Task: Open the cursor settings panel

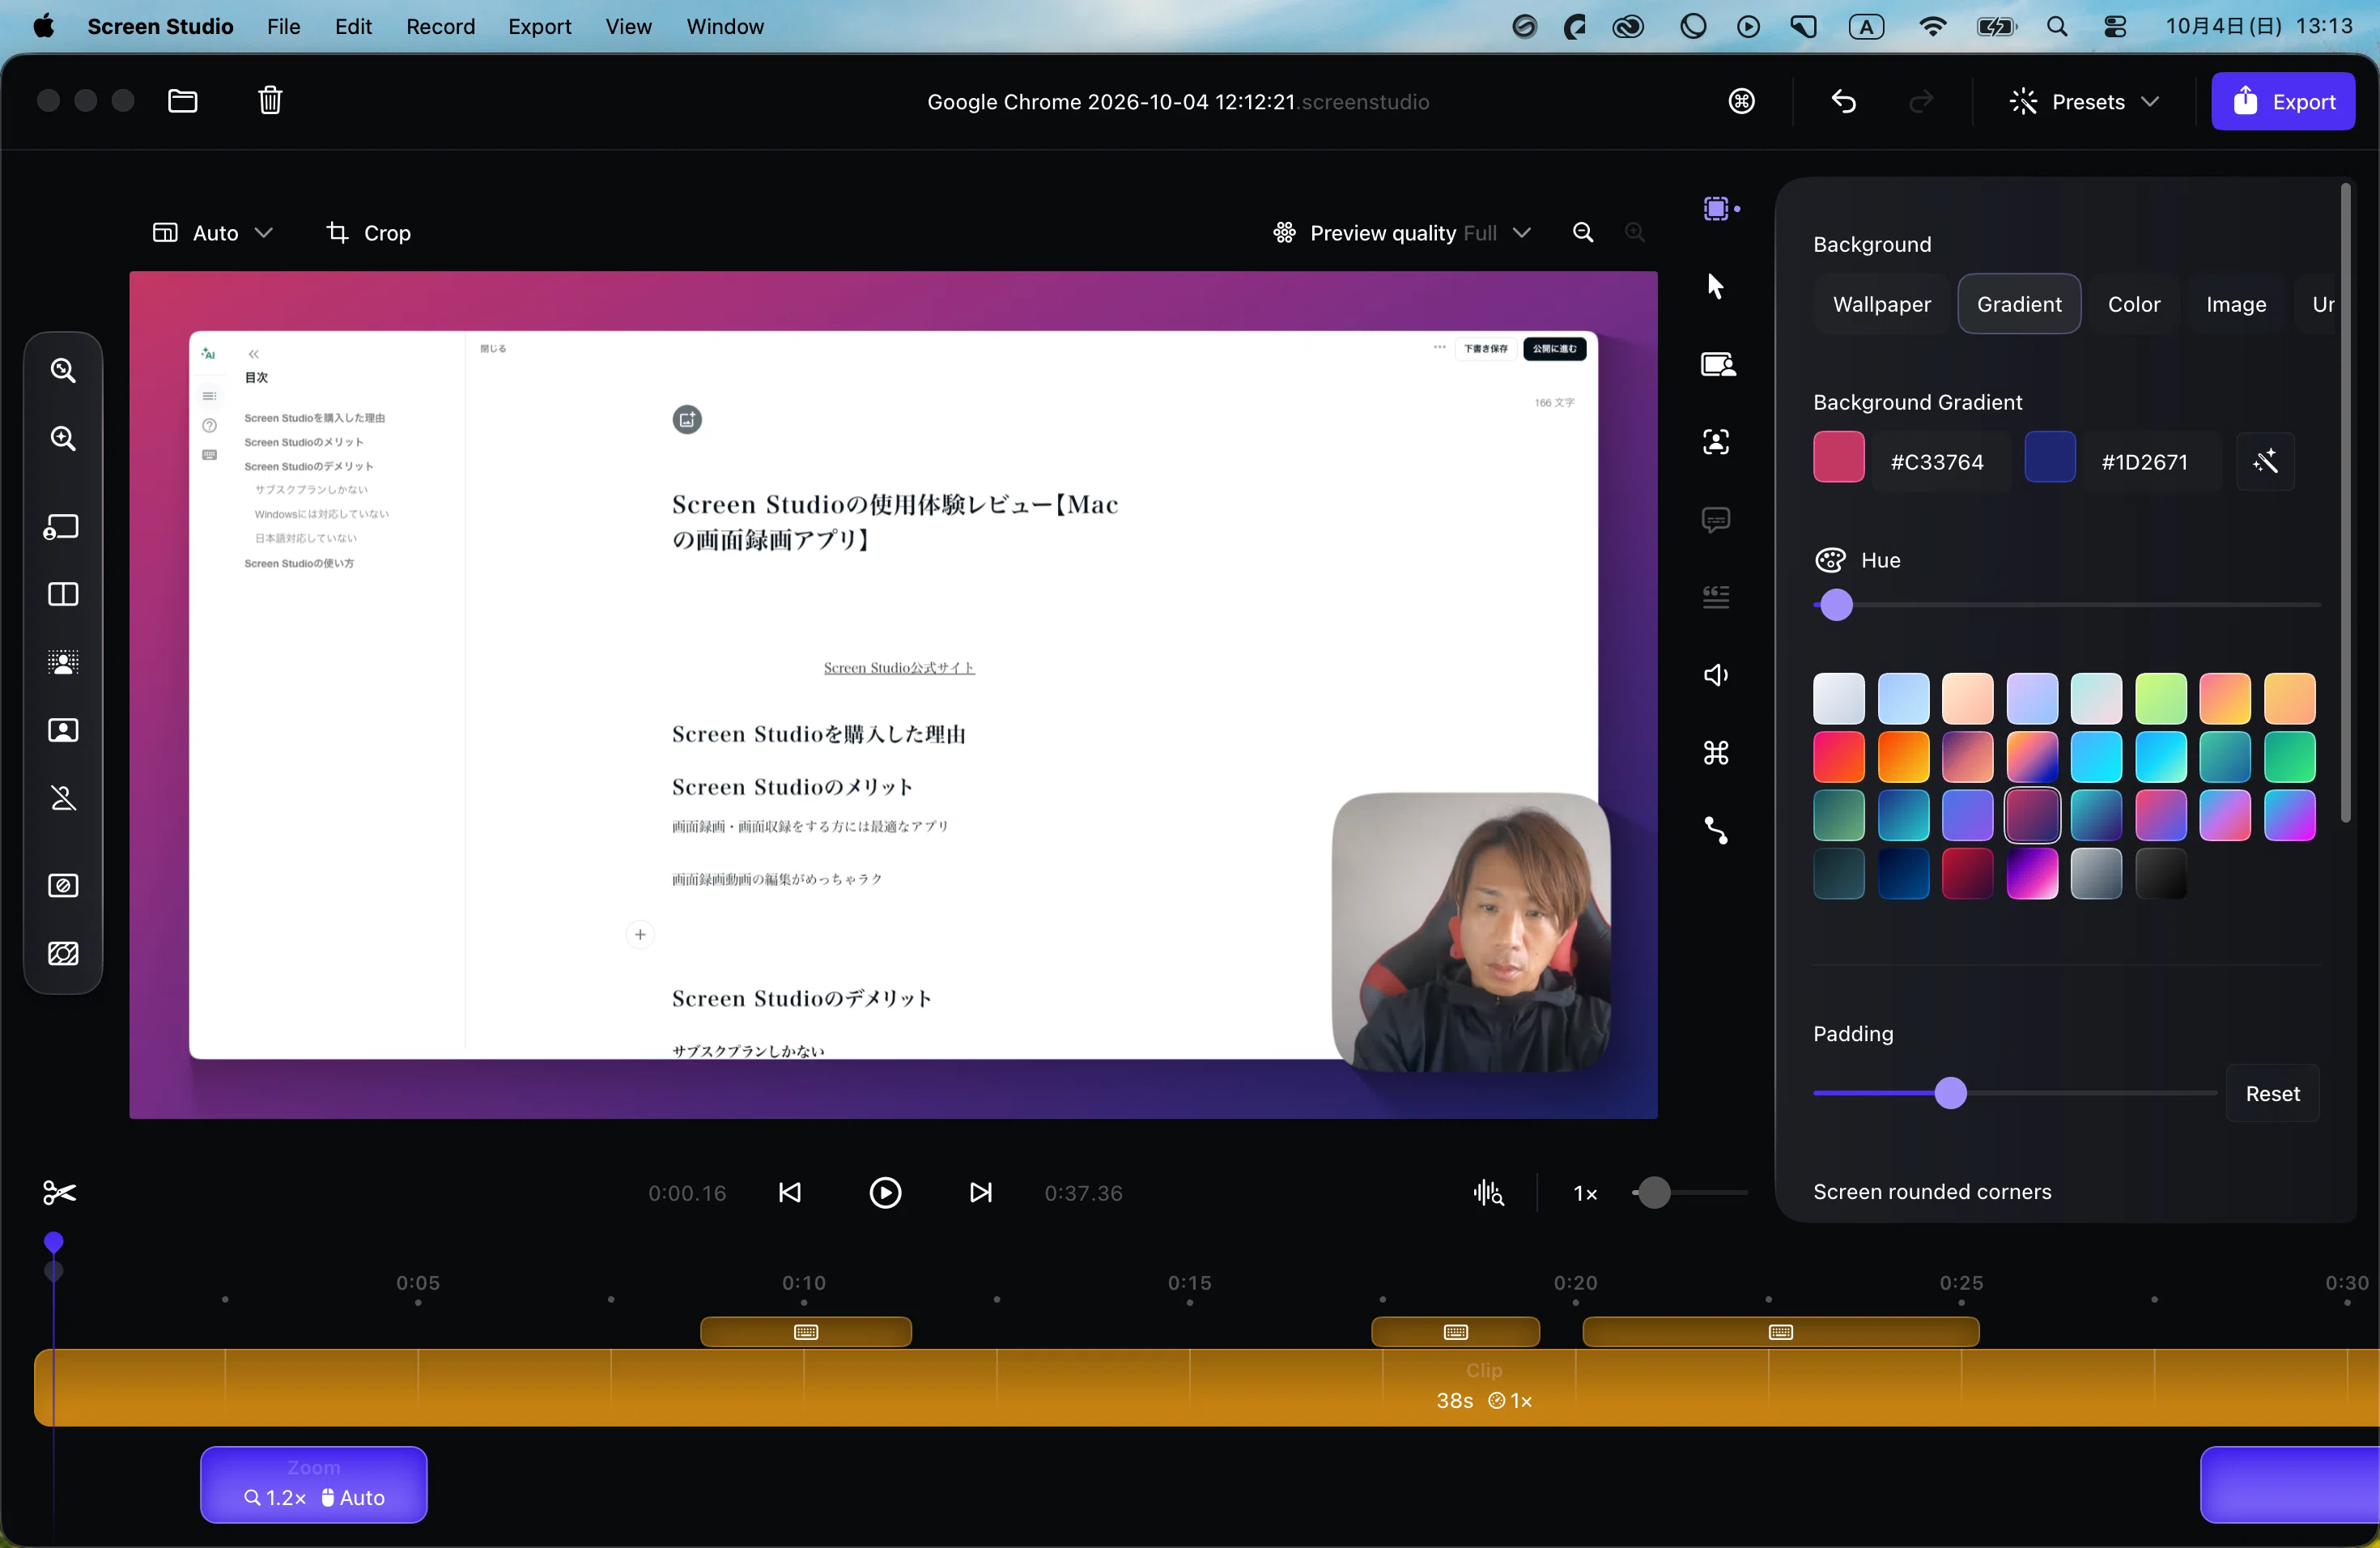Action: [x=1716, y=286]
